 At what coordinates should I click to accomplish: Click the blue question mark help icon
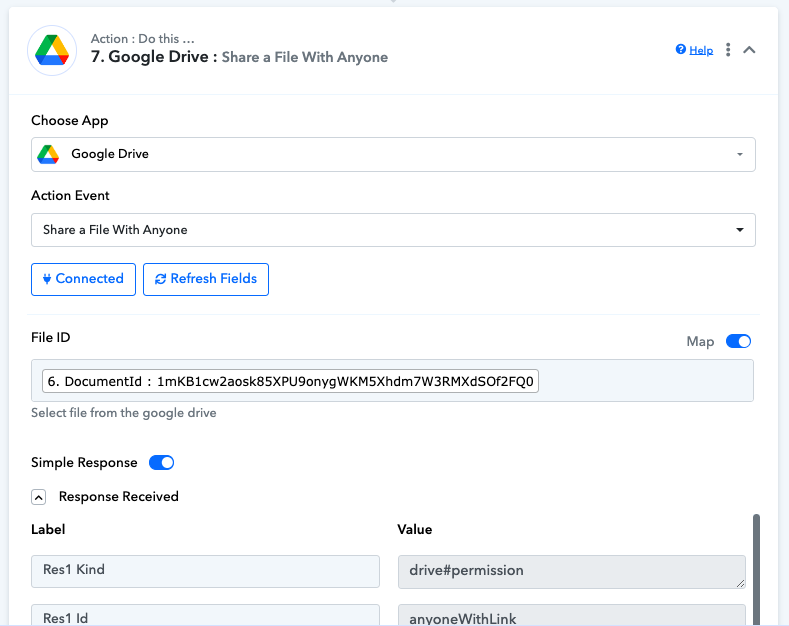point(680,49)
